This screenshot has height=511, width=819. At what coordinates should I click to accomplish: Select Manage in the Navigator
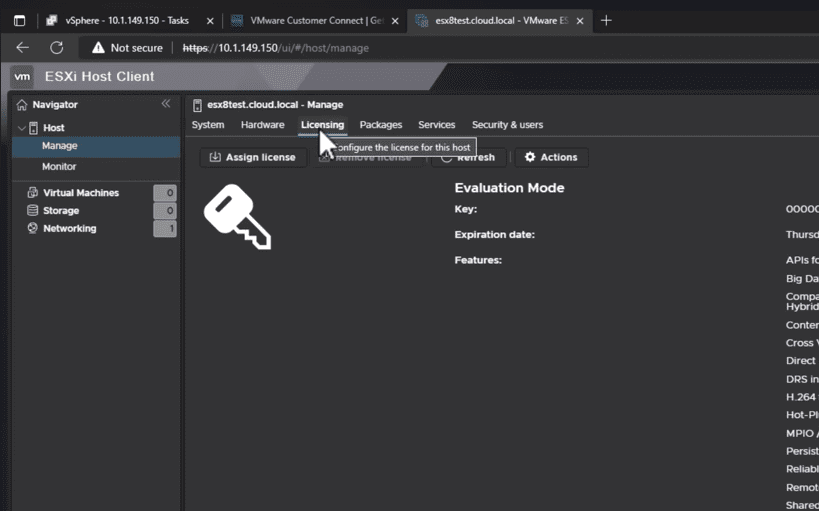tap(96, 146)
